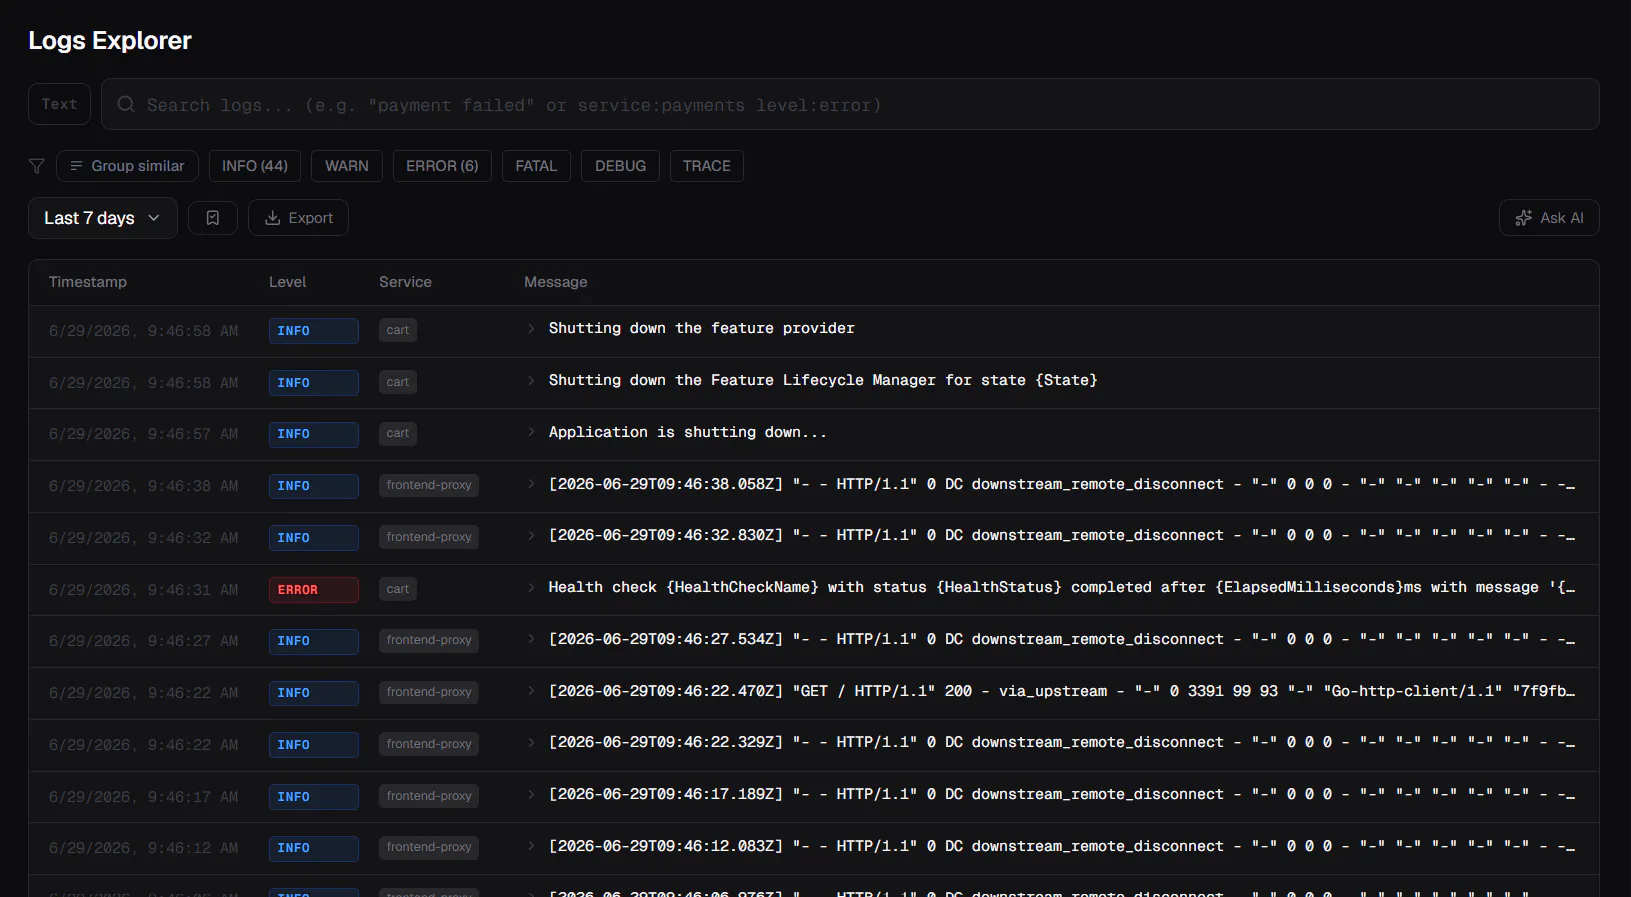Toggle the DEBUG level filter
This screenshot has width=1631, height=897.
tap(621, 166)
